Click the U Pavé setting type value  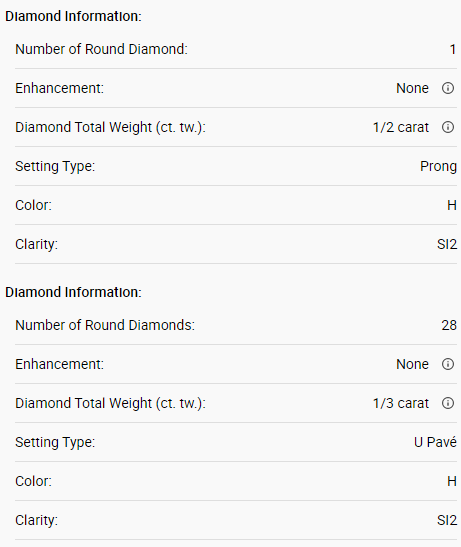[435, 442]
